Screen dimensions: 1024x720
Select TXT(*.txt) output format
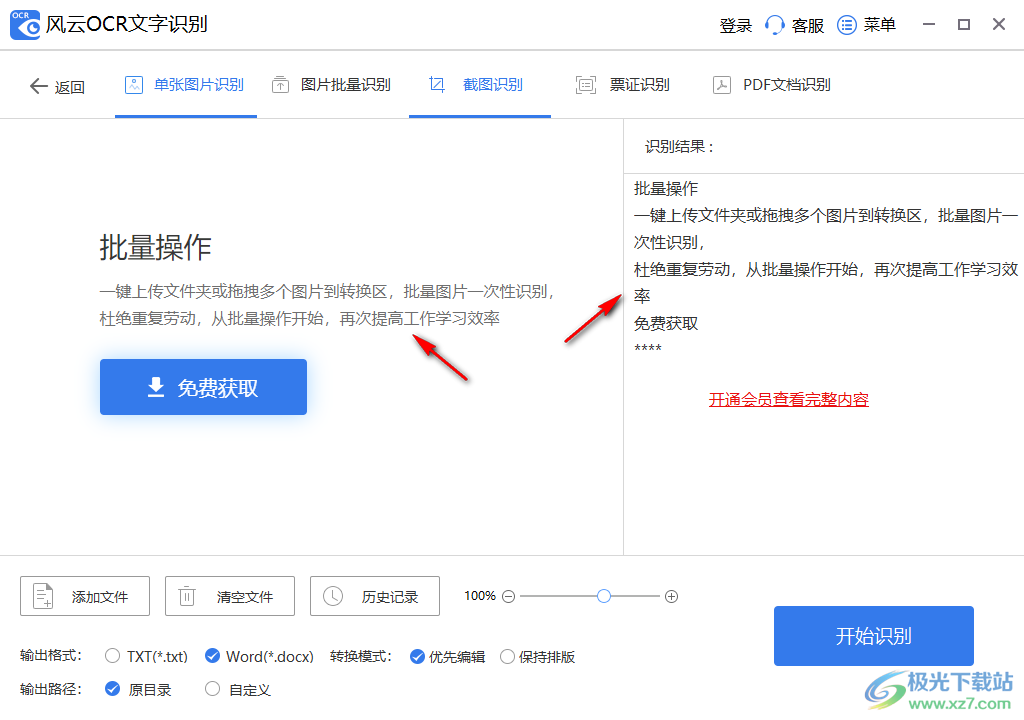tap(112, 655)
